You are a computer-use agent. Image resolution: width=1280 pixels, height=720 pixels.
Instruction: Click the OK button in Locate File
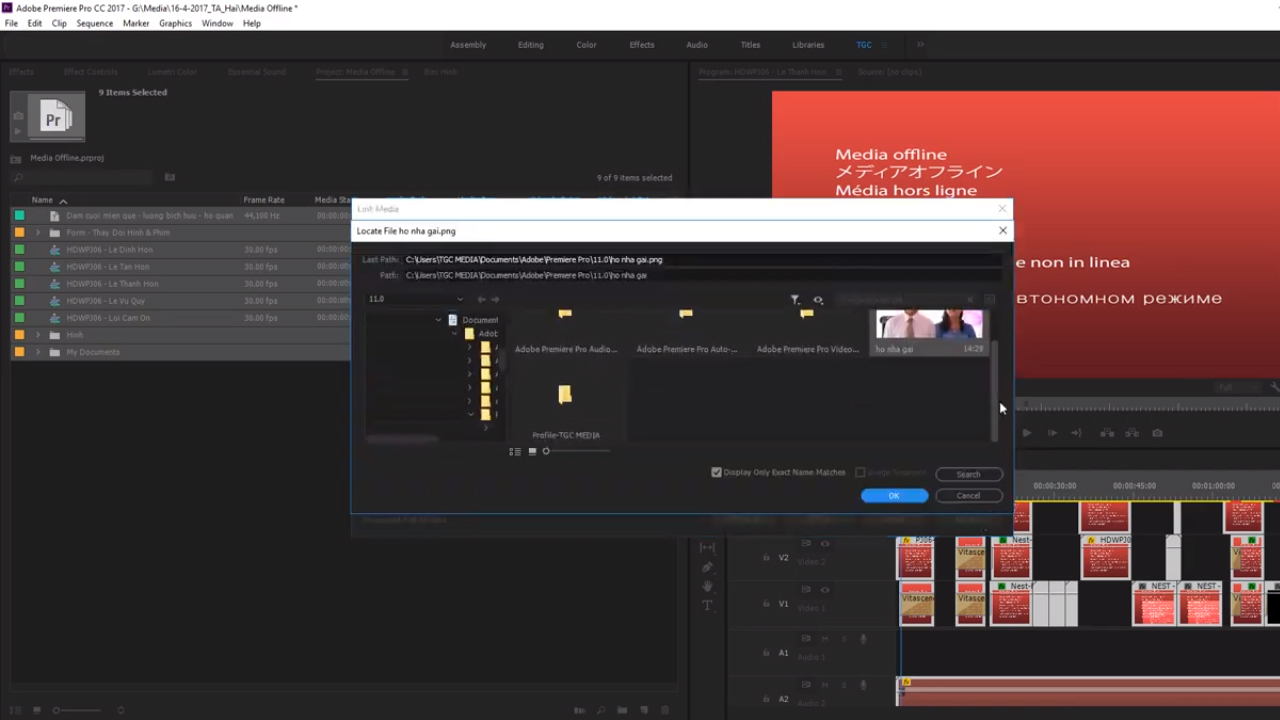[x=894, y=496]
